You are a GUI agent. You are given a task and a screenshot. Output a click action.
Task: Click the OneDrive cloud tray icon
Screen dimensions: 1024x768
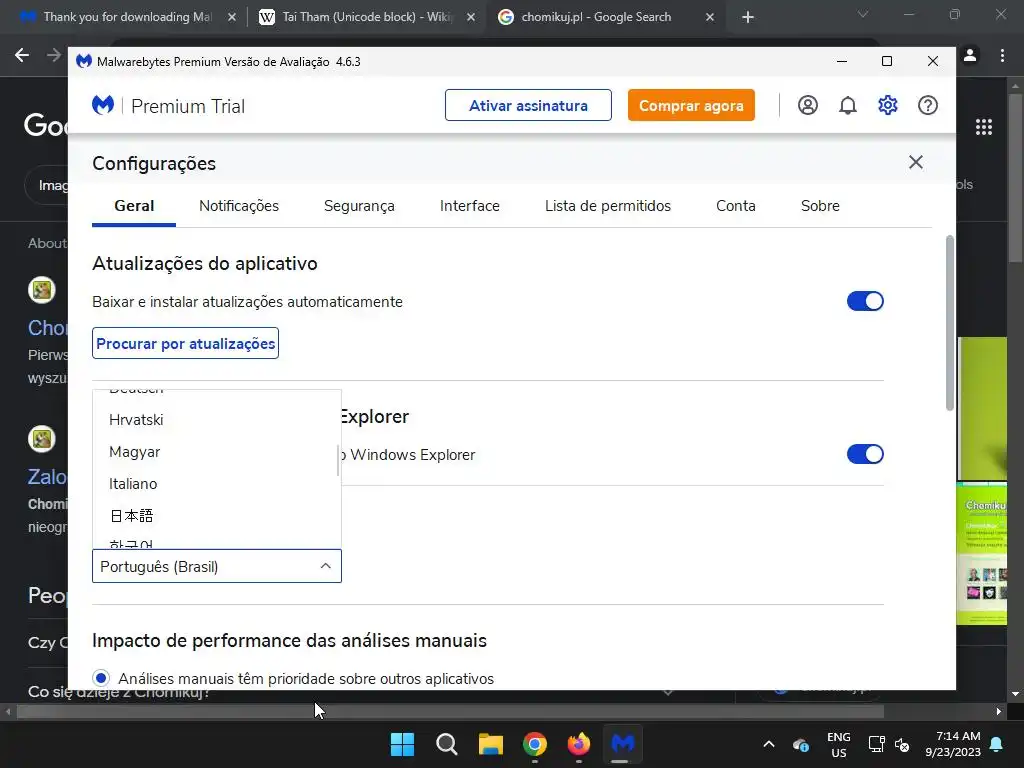pos(801,744)
